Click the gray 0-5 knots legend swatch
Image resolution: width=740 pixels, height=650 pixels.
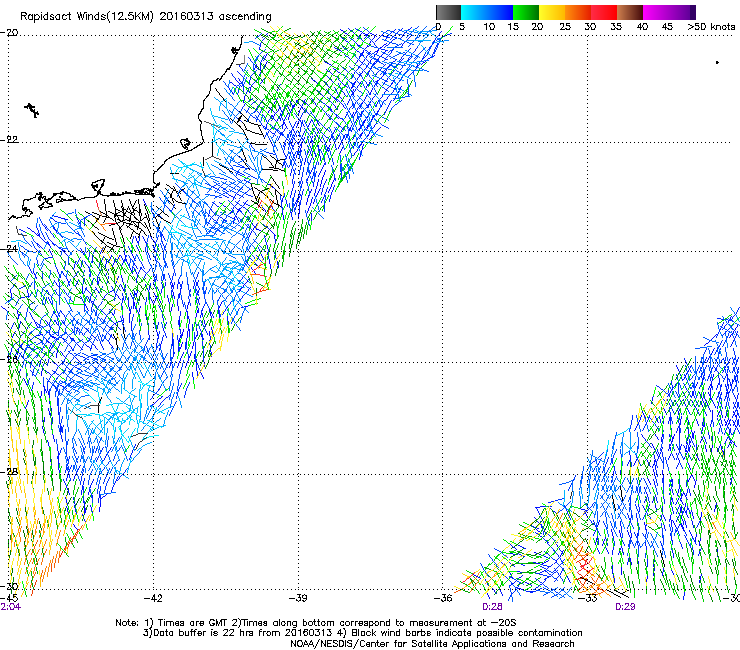coord(448,12)
